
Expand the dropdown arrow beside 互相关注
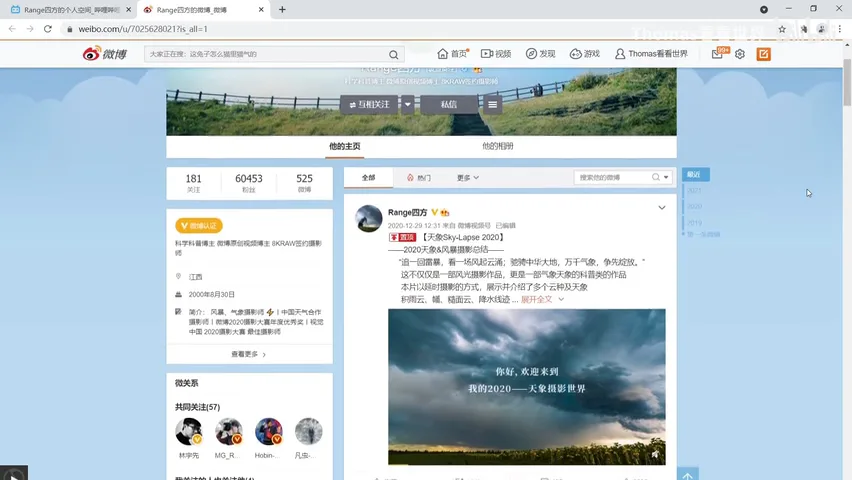408,104
